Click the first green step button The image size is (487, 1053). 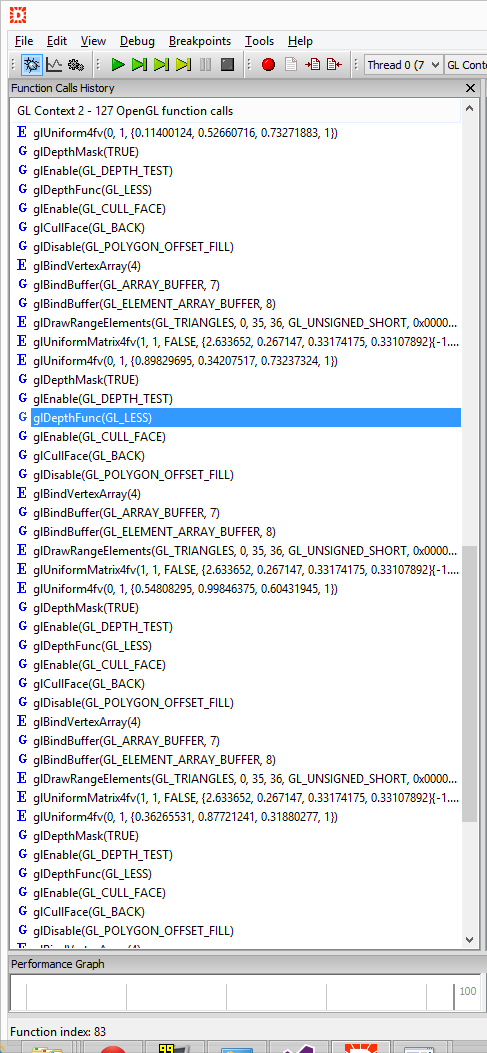[140, 64]
